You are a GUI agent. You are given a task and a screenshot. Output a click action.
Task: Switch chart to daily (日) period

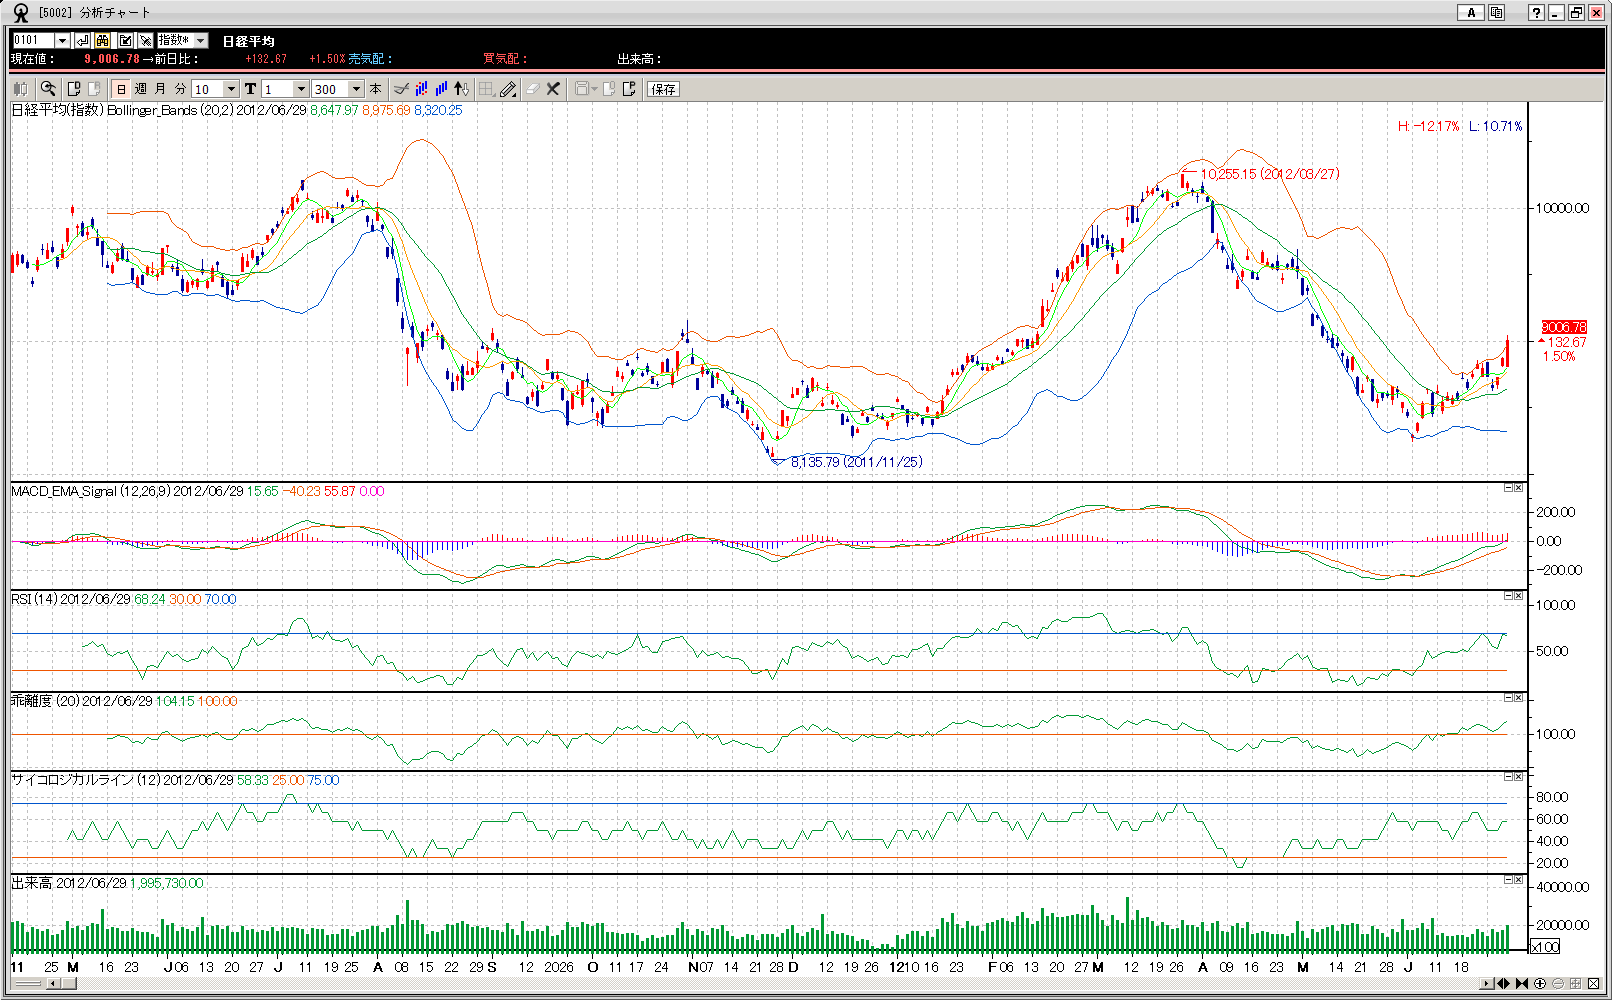[121, 89]
